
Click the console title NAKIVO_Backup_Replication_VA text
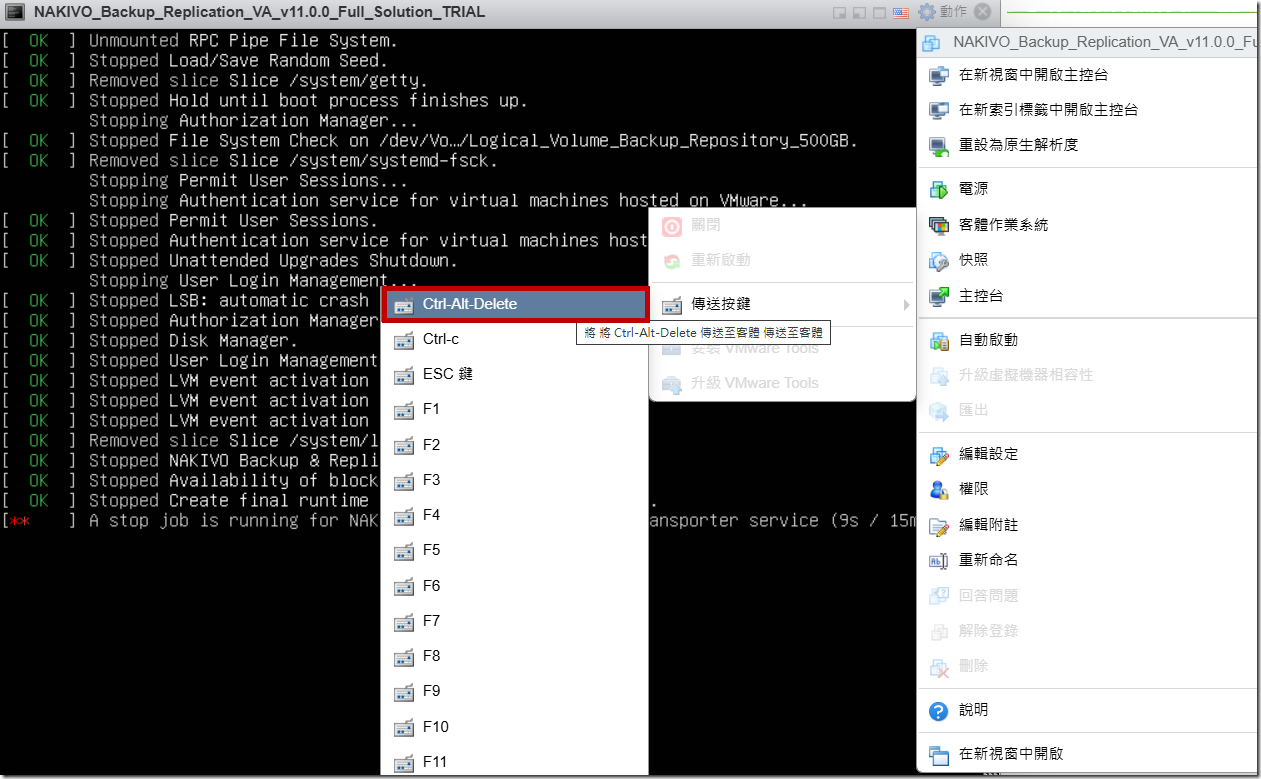[260, 12]
